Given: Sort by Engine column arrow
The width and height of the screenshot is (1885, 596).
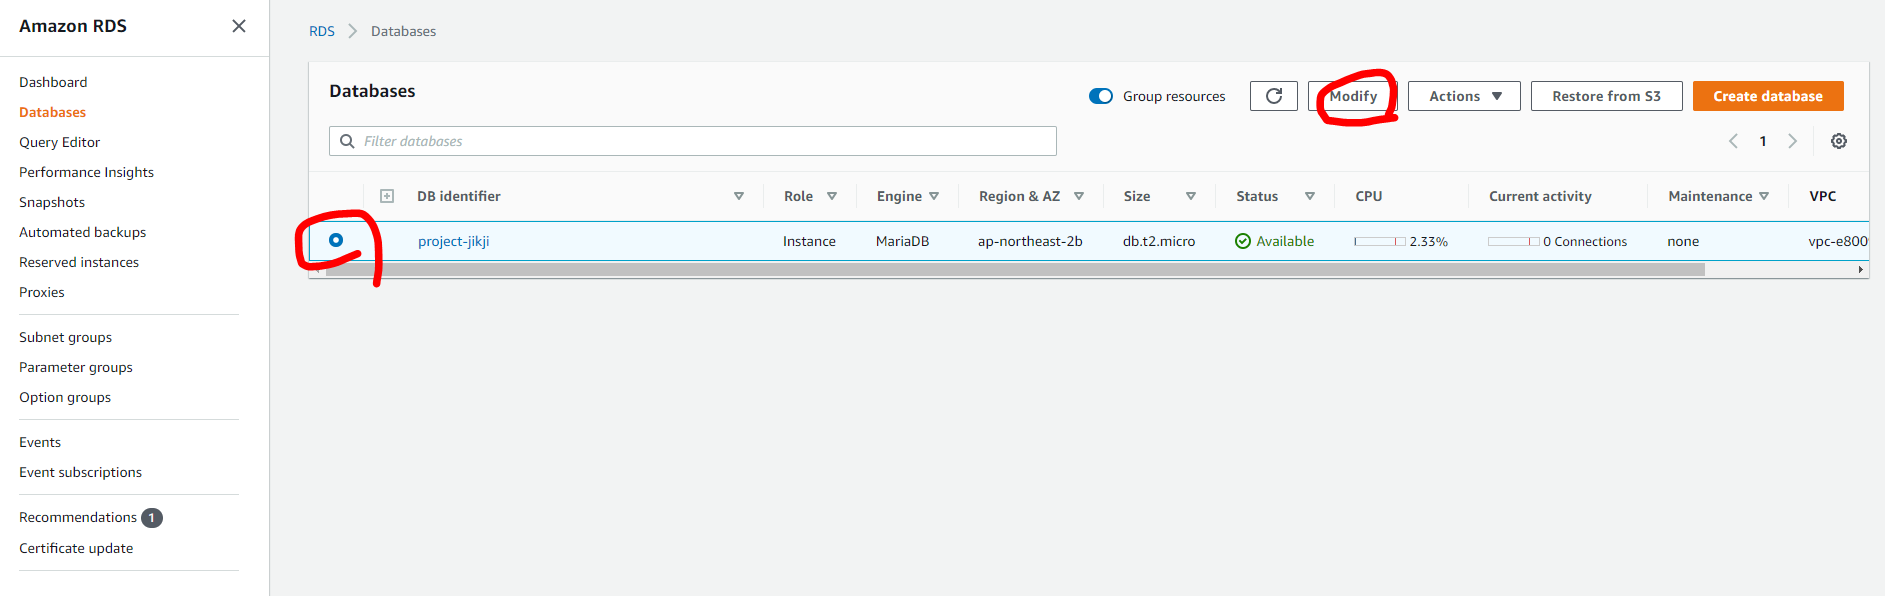Looking at the screenshot, I should [934, 196].
